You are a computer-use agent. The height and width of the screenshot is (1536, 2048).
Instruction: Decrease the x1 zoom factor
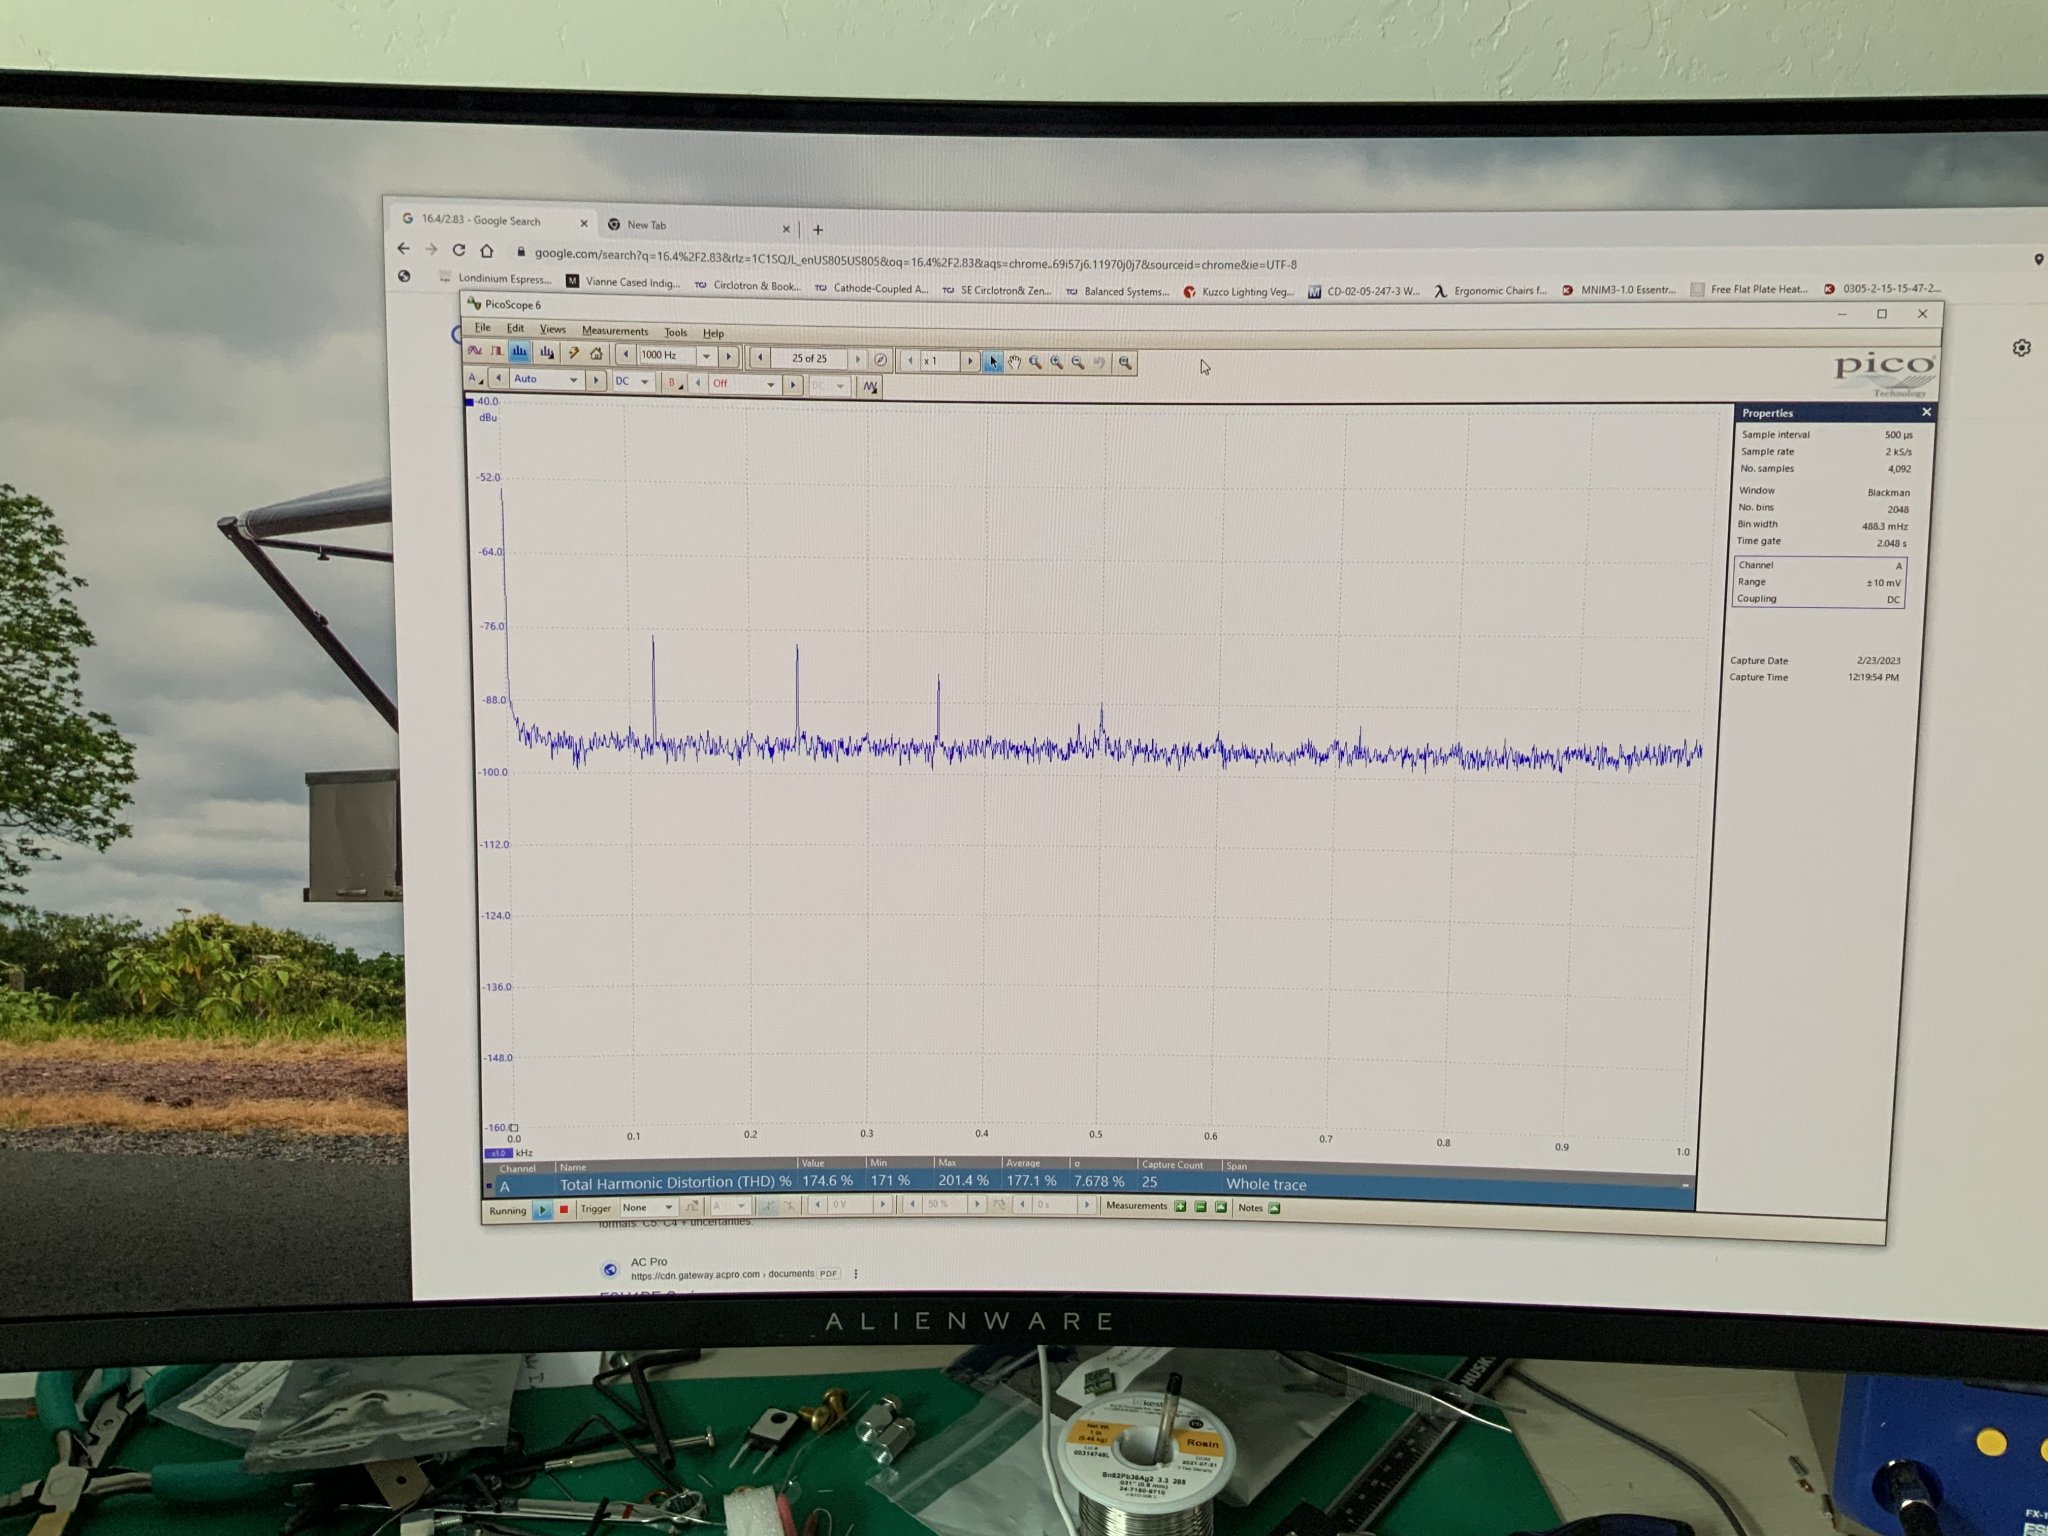click(x=910, y=360)
